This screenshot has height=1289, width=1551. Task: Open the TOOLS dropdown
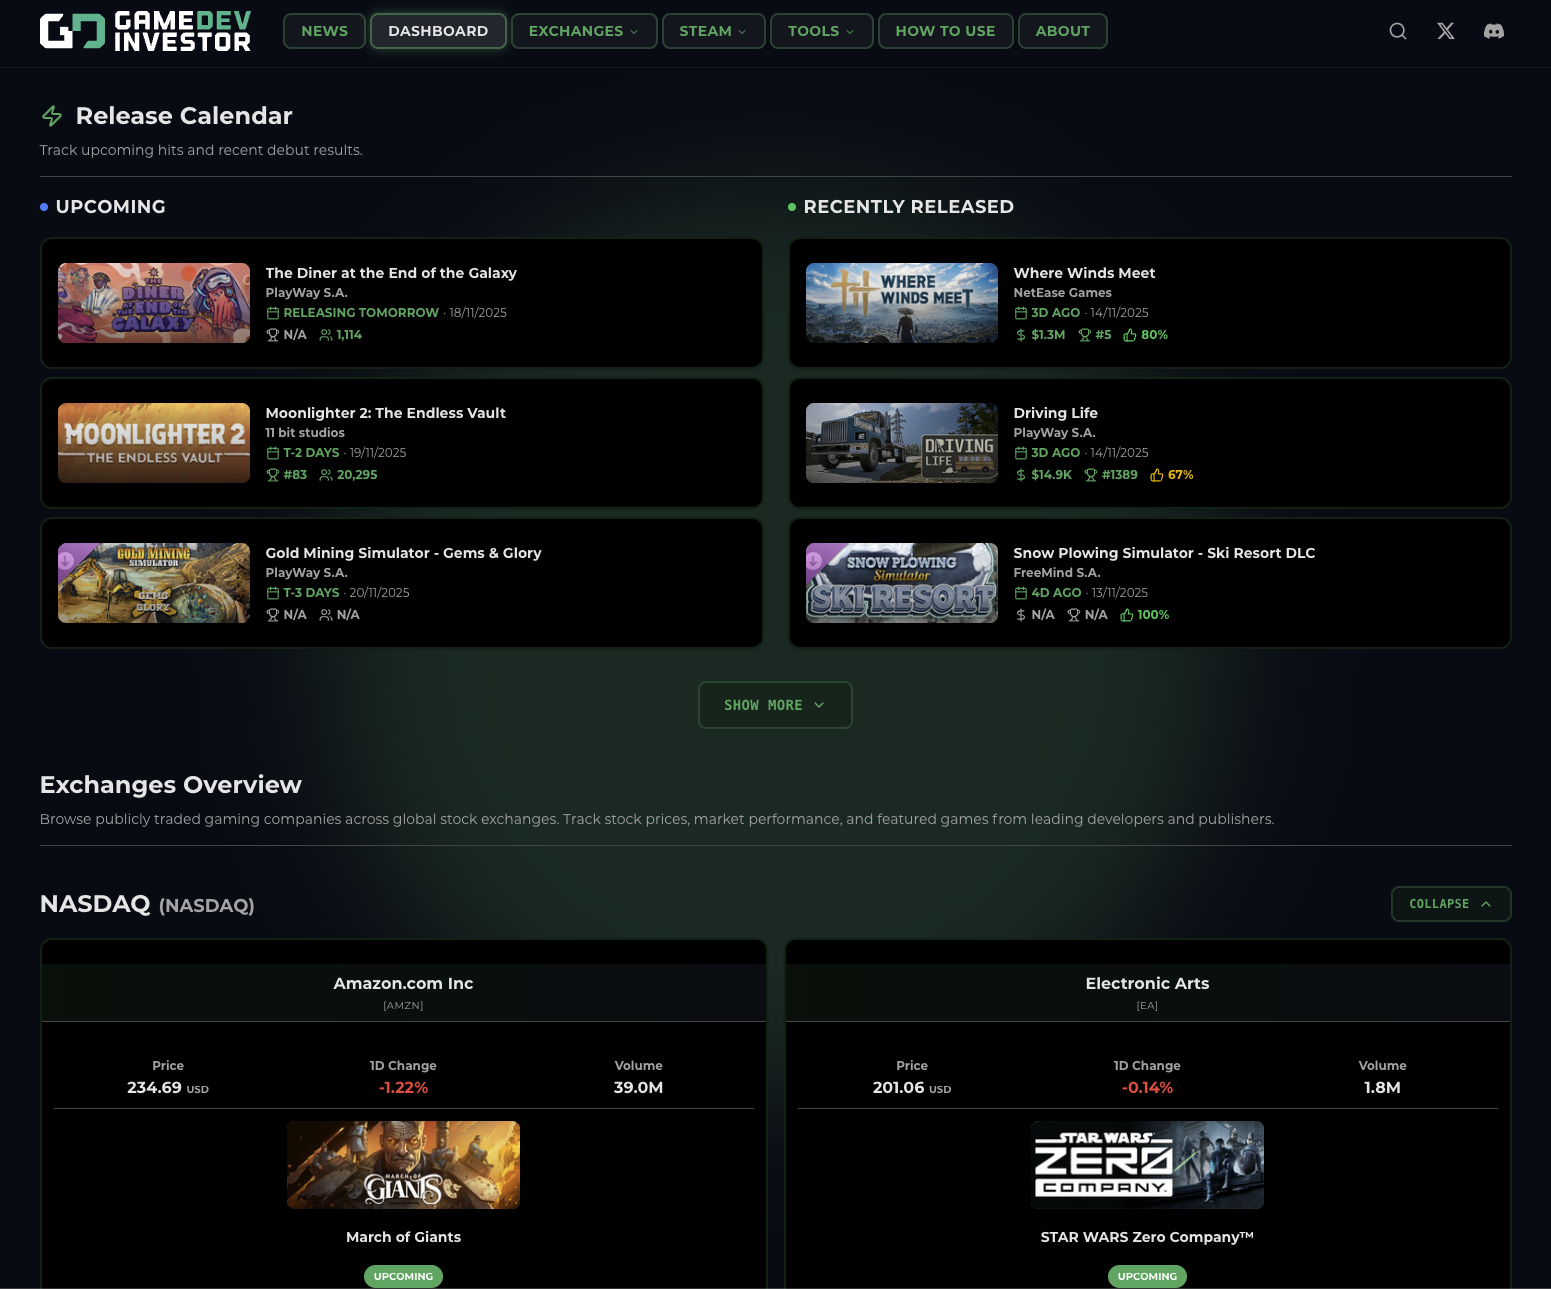pos(821,31)
